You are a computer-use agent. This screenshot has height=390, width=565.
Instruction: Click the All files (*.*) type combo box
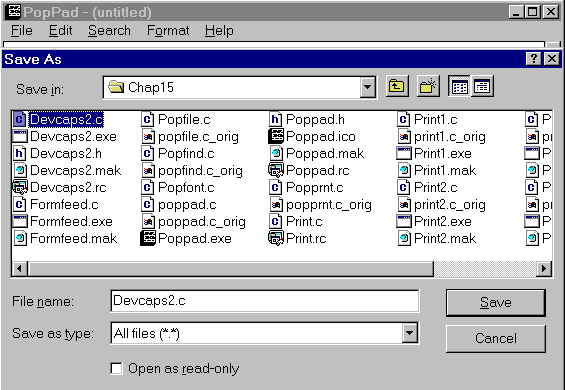265,333
